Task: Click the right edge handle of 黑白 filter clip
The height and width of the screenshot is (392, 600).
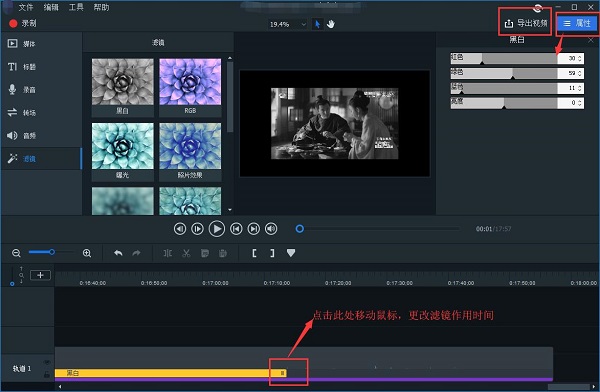Action: click(x=283, y=373)
